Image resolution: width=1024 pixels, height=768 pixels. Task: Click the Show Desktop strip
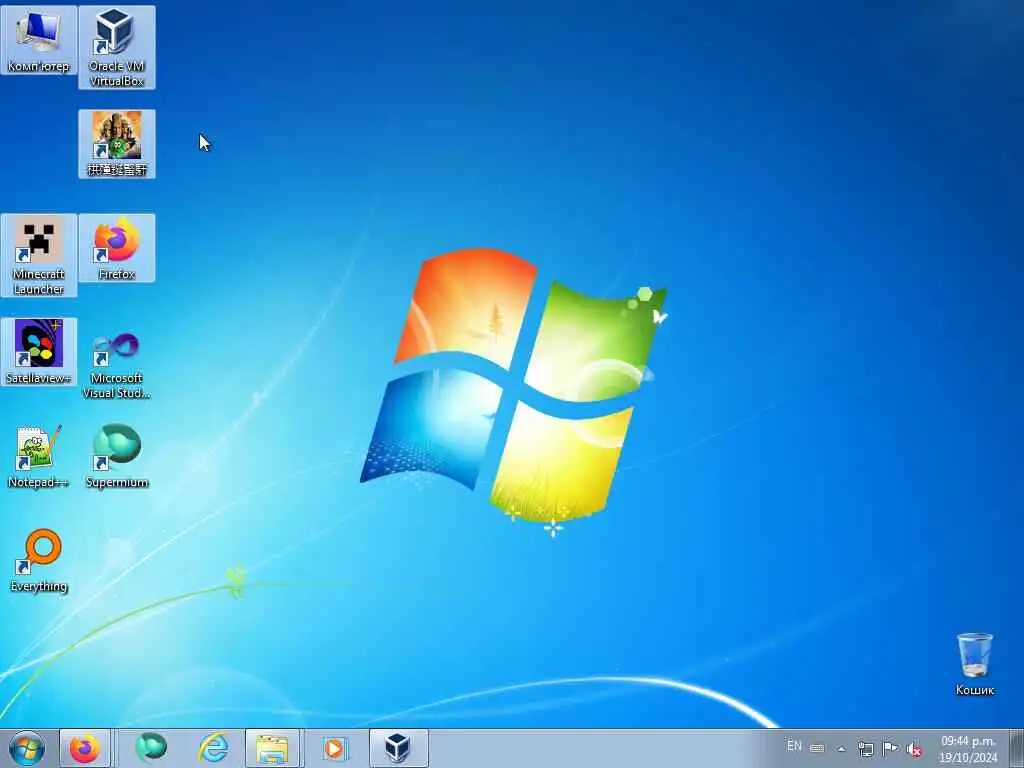(x=1016, y=748)
